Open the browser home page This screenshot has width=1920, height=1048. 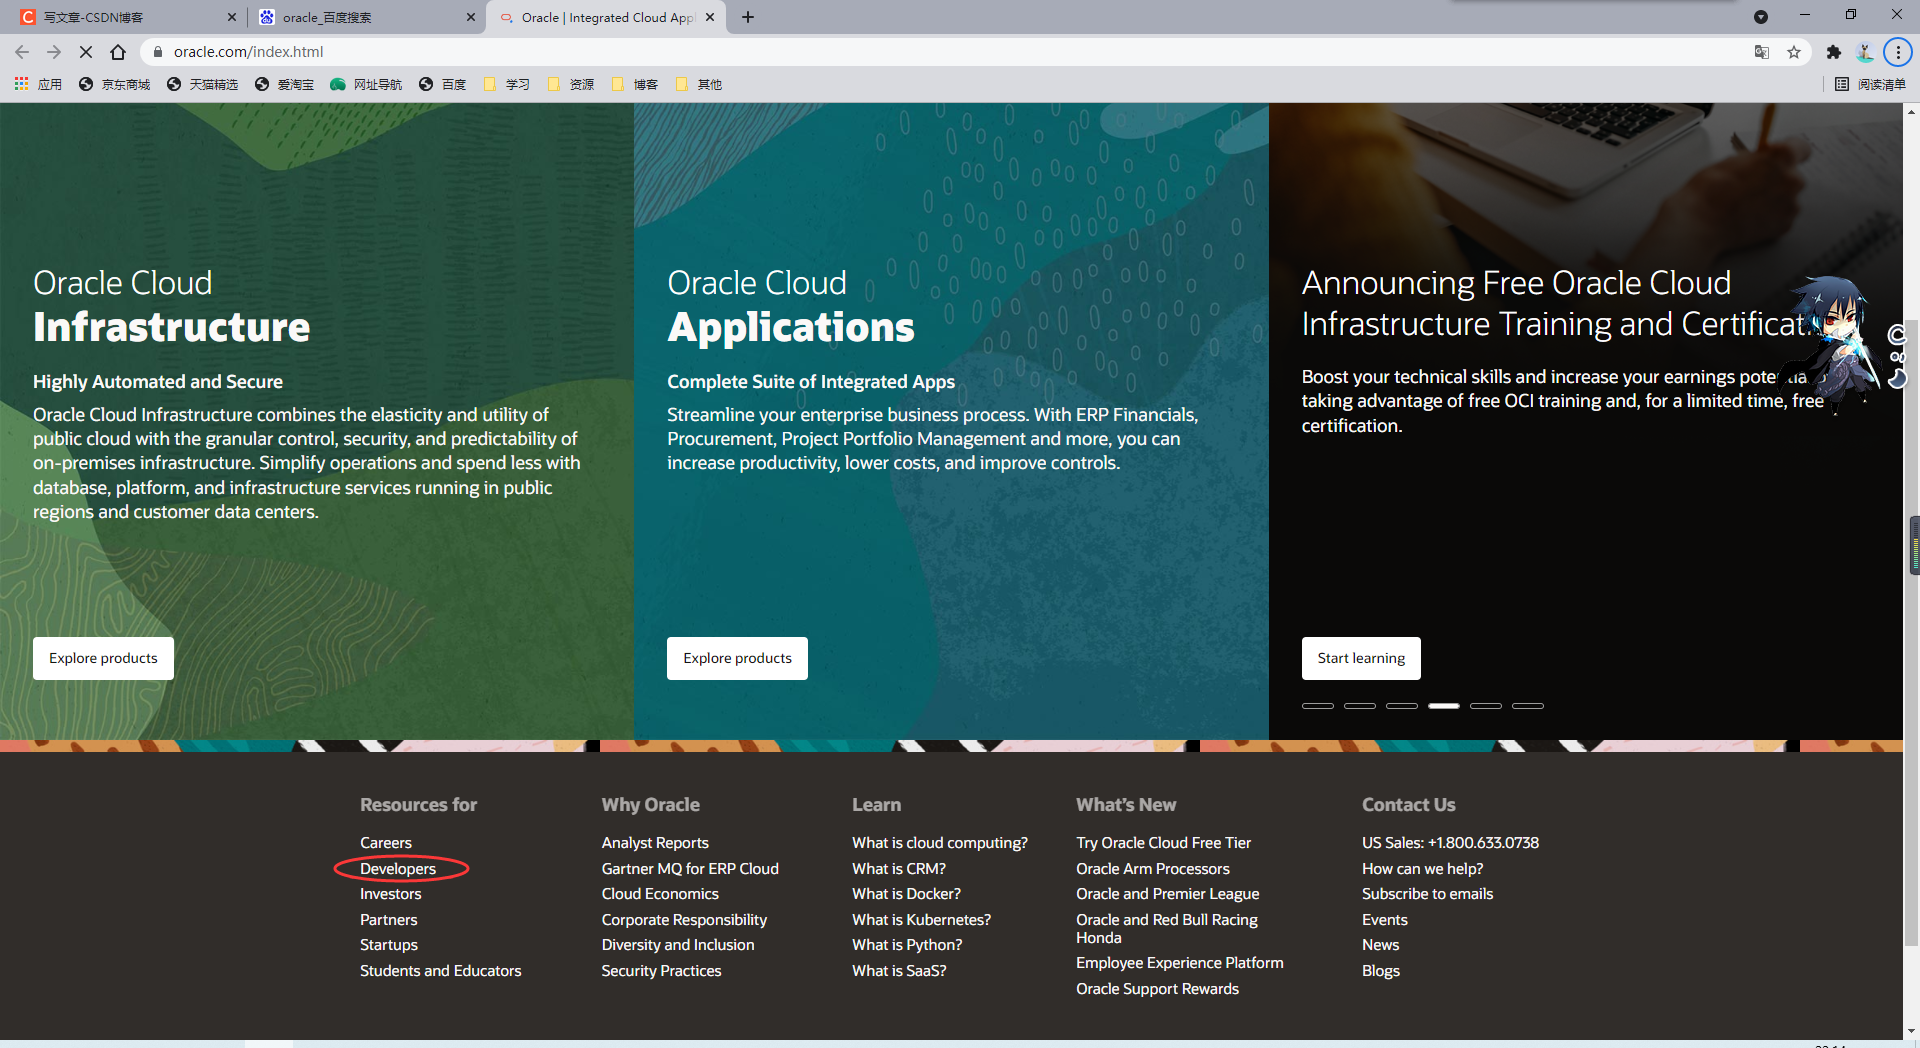(x=118, y=52)
